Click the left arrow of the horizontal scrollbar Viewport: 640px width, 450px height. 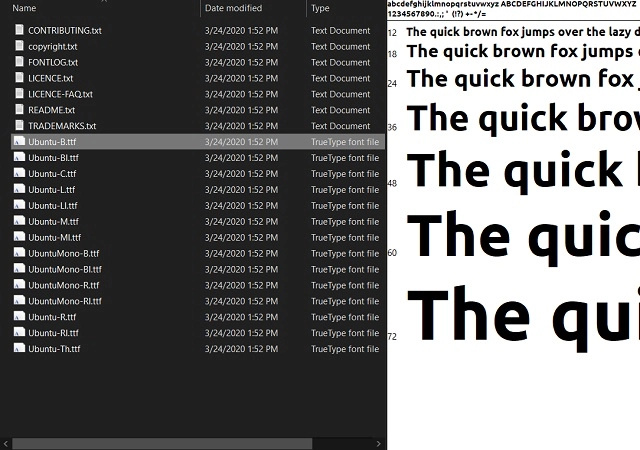click(6, 443)
